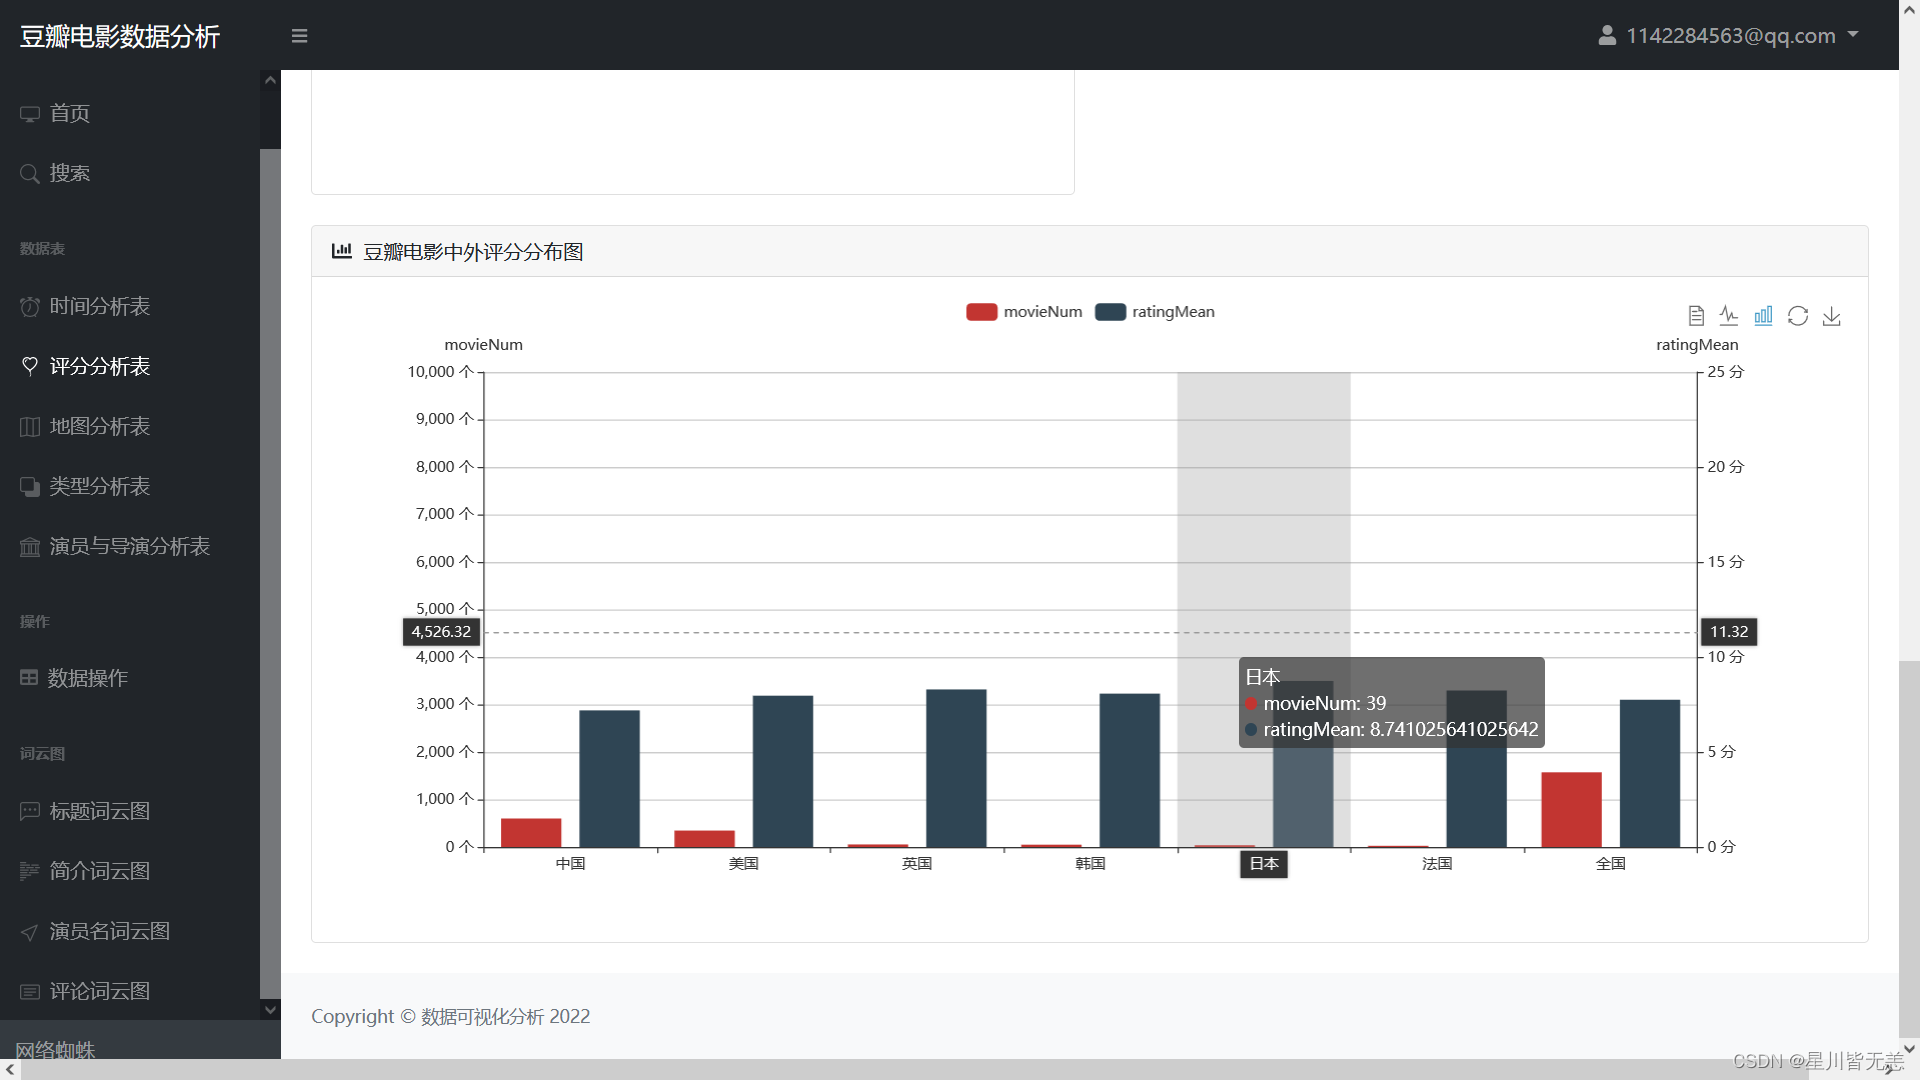1920x1080 pixels.
Task: Click the chart icon in panel header
Action: [x=342, y=251]
